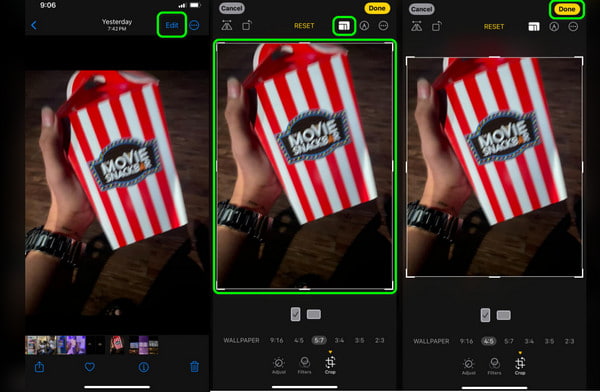Image resolution: width=600 pixels, height=392 pixels.
Task: Open Adjust tool in the right screen
Action: [x=468, y=366]
